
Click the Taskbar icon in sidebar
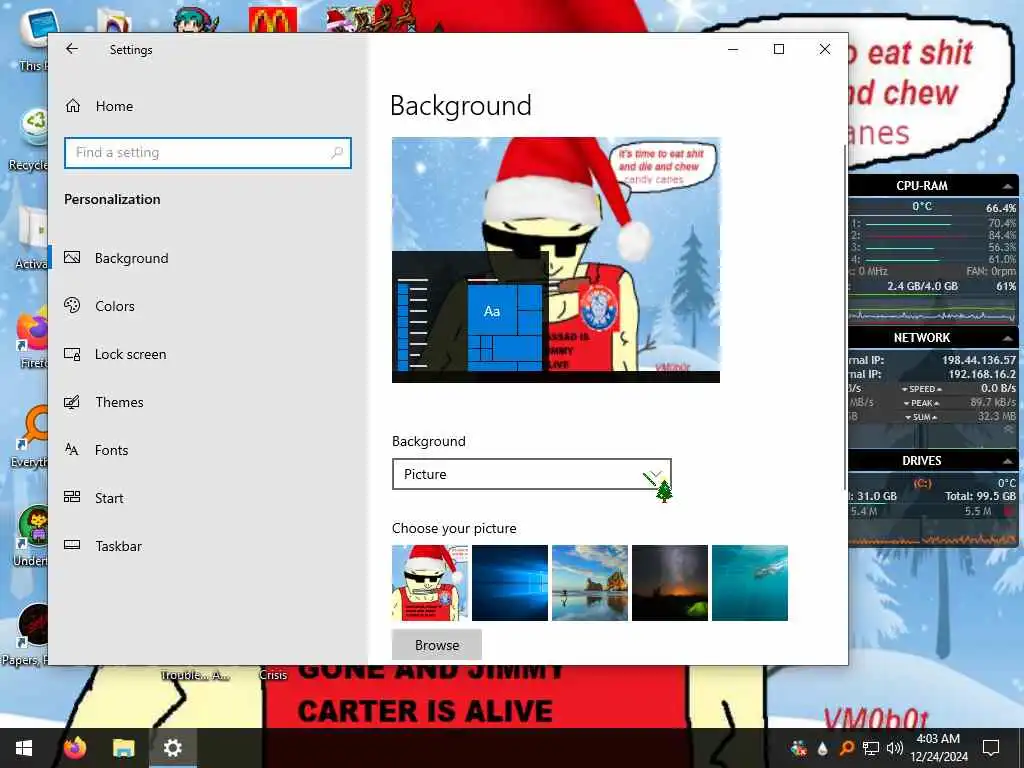pyautogui.click(x=72, y=545)
